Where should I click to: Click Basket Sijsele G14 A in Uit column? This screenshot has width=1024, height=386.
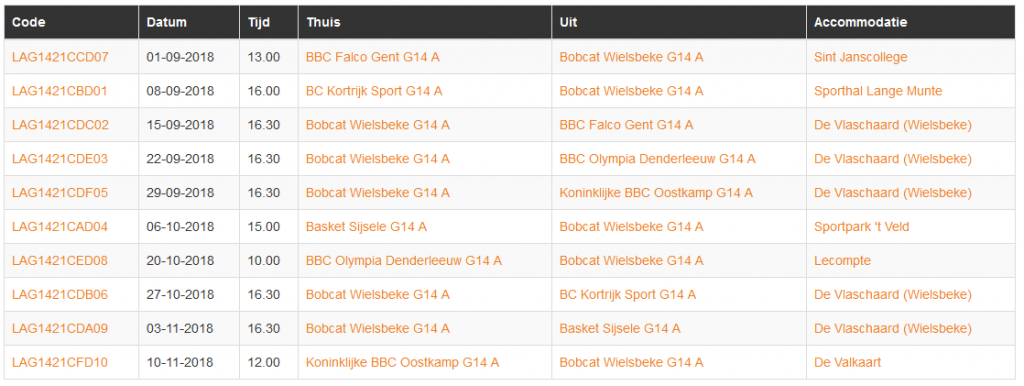coord(620,329)
